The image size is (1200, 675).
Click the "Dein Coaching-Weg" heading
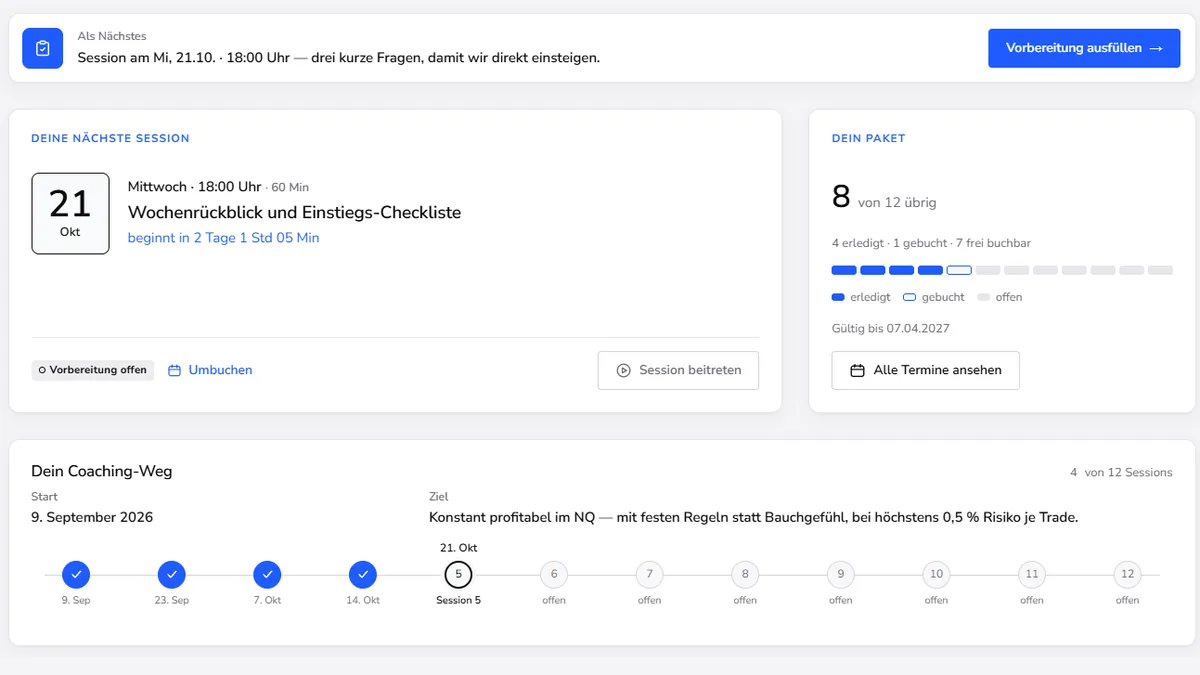click(102, 471)
